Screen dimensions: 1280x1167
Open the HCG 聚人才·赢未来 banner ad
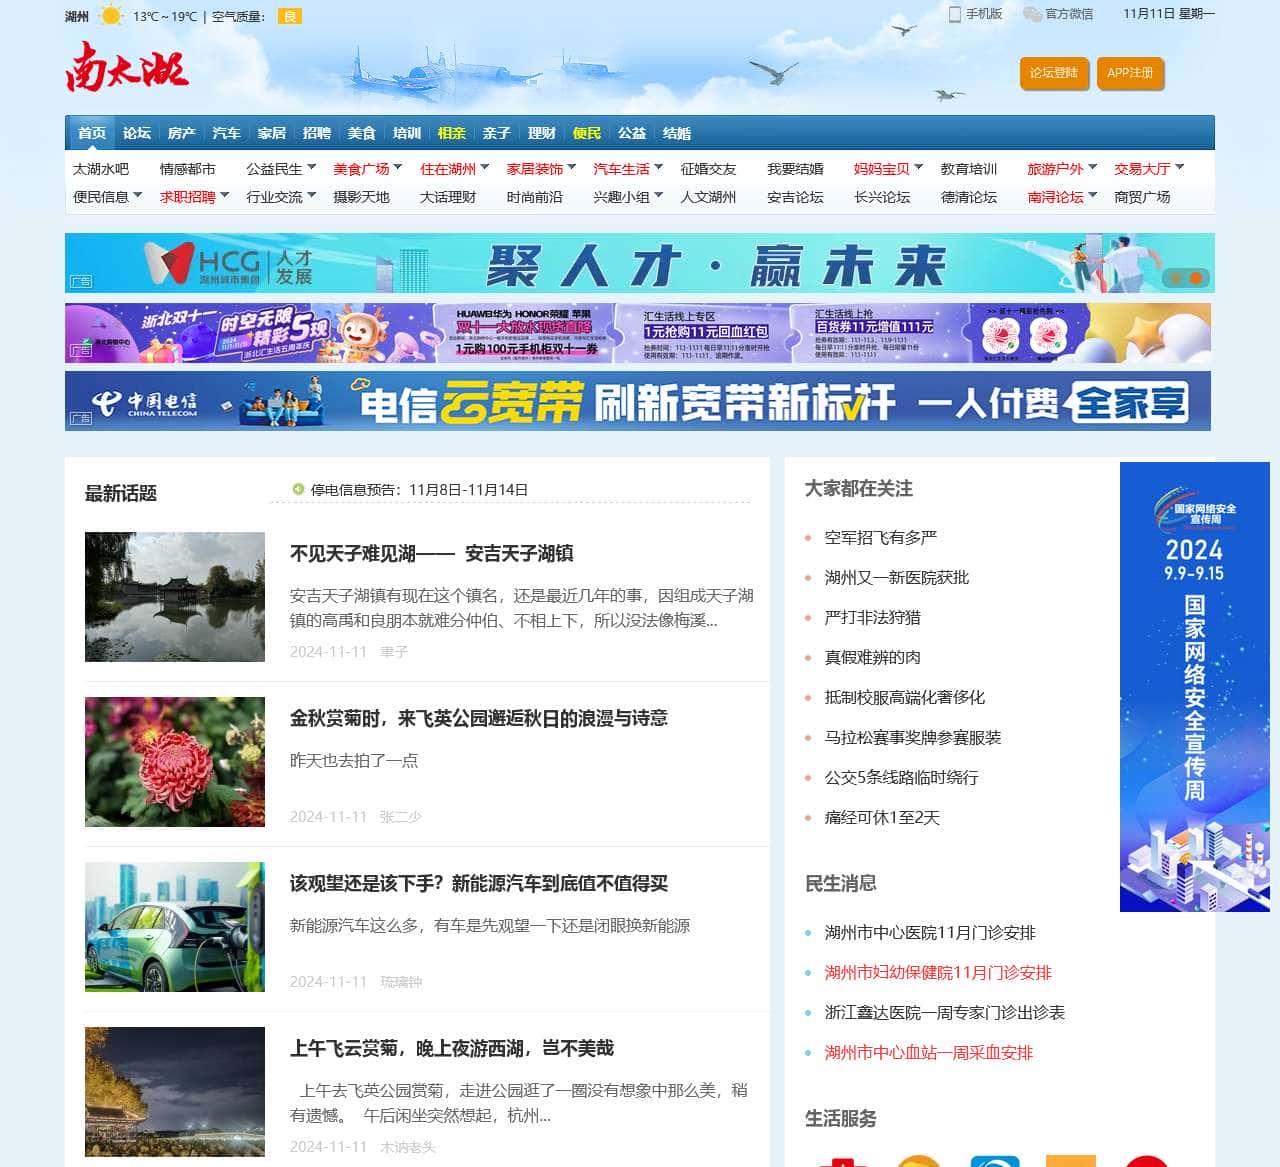pos(640,263)
